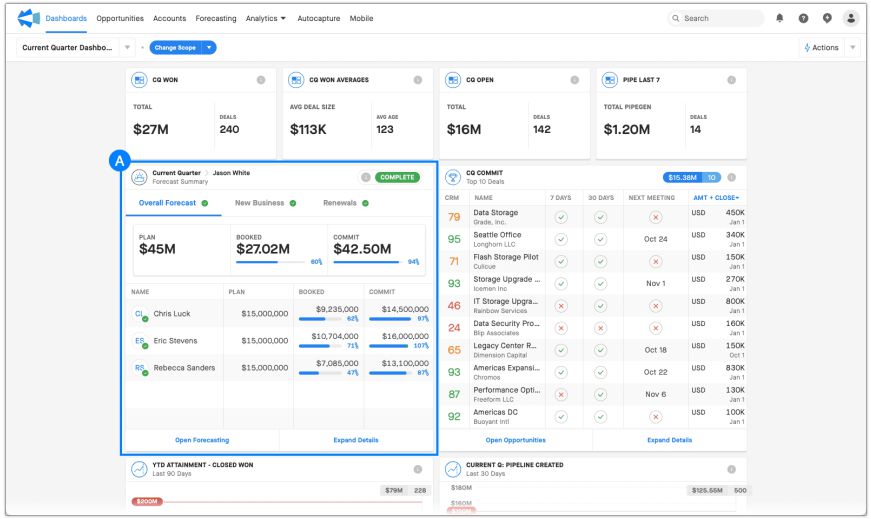871x519 pixels.
Task: Click Chris Luck booked 62% progress bar
Action: click(321, 319)
